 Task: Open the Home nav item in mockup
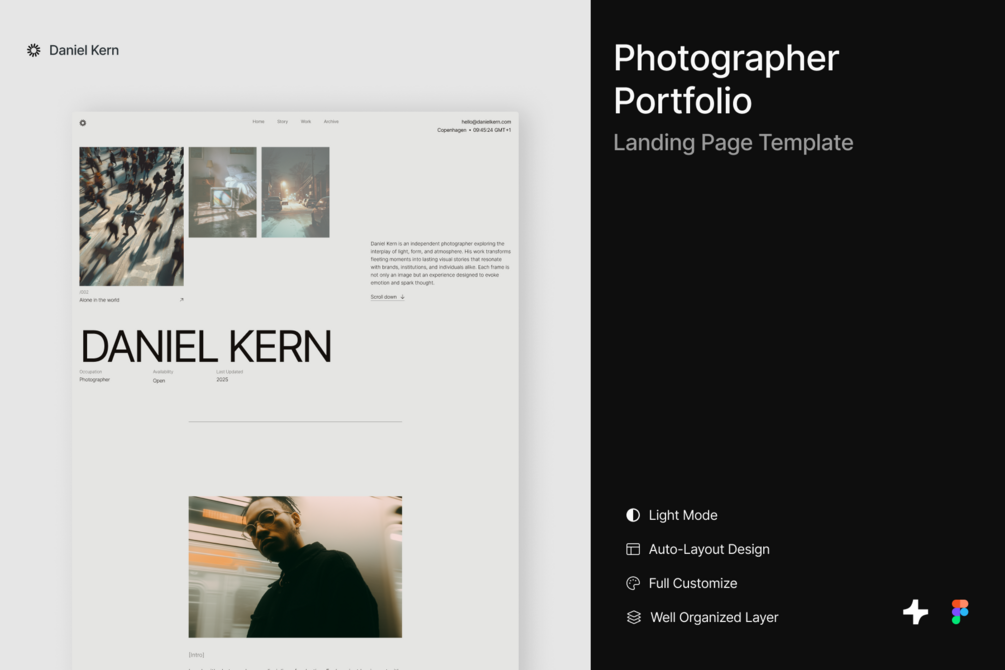click(258, 121)
